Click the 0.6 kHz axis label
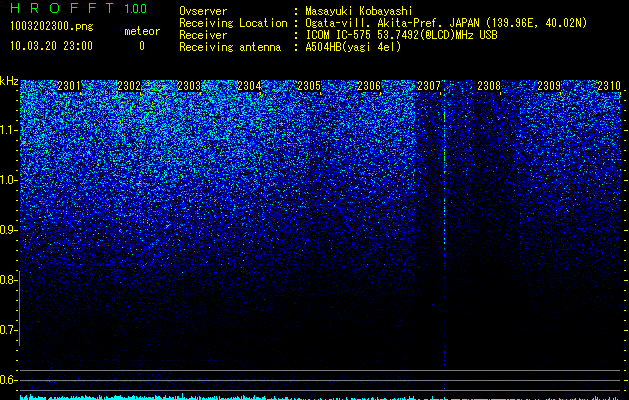629x400 pixels. [x=8, y=380]
